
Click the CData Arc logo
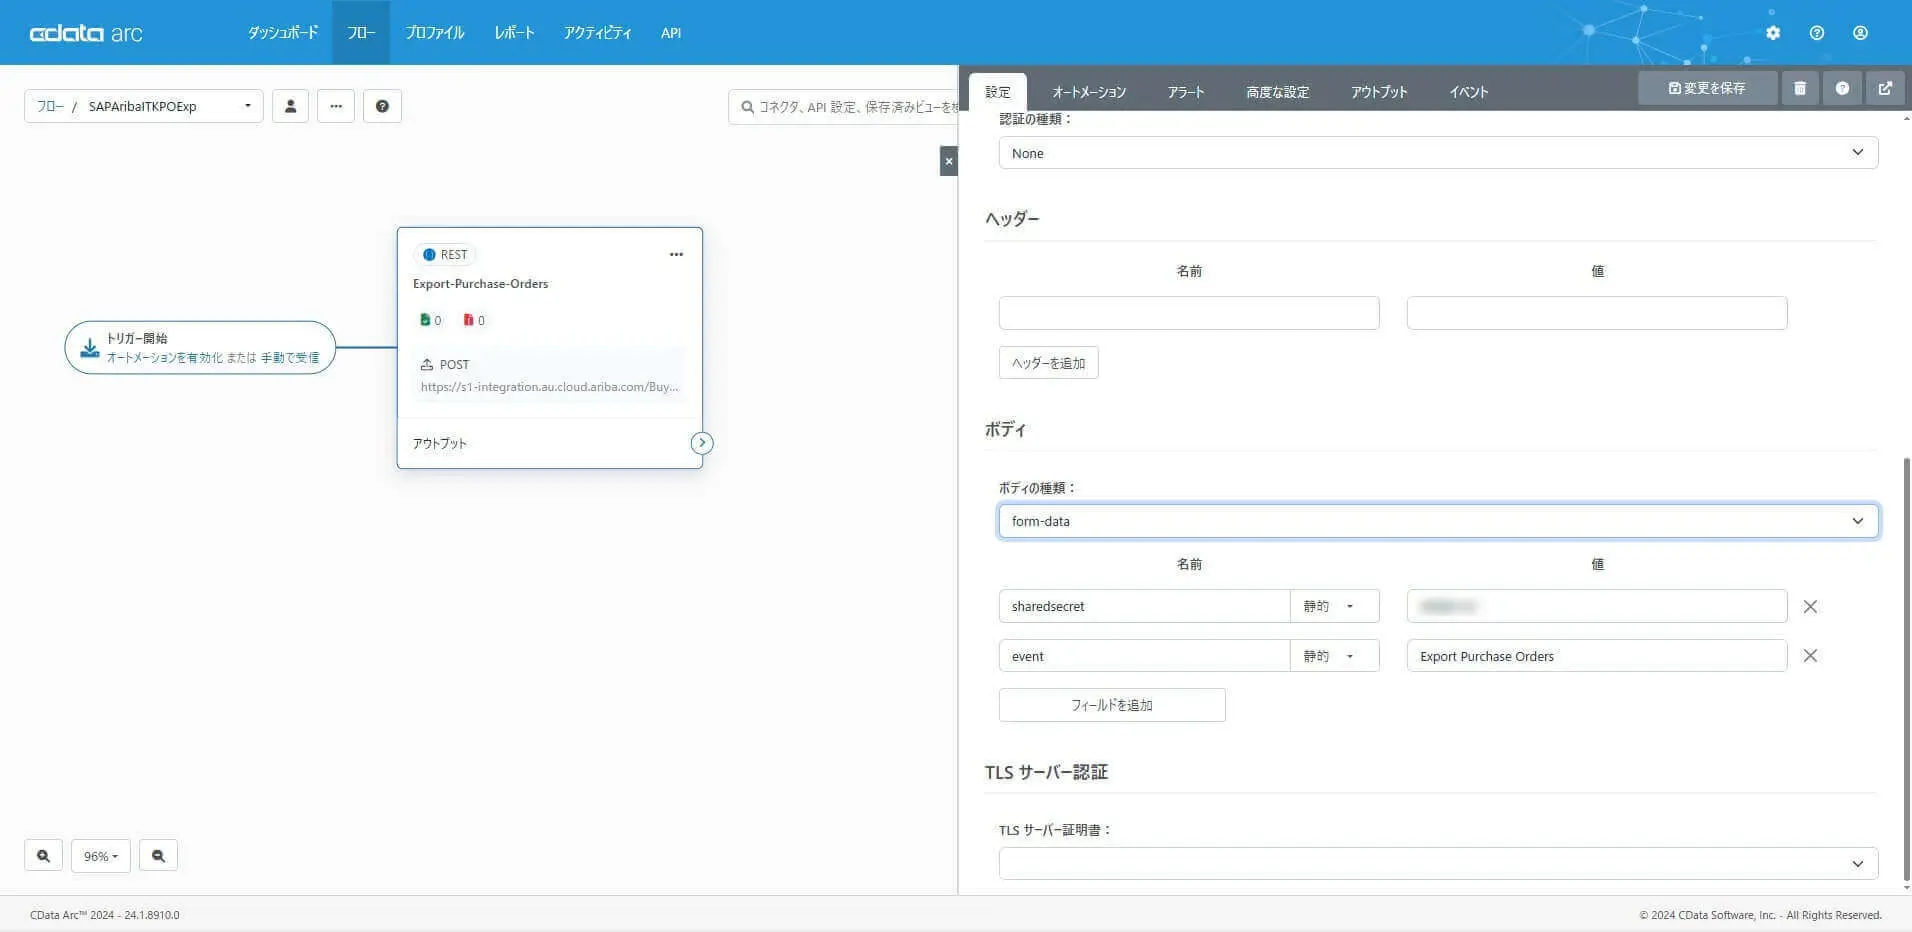click(x=86, y=33)
